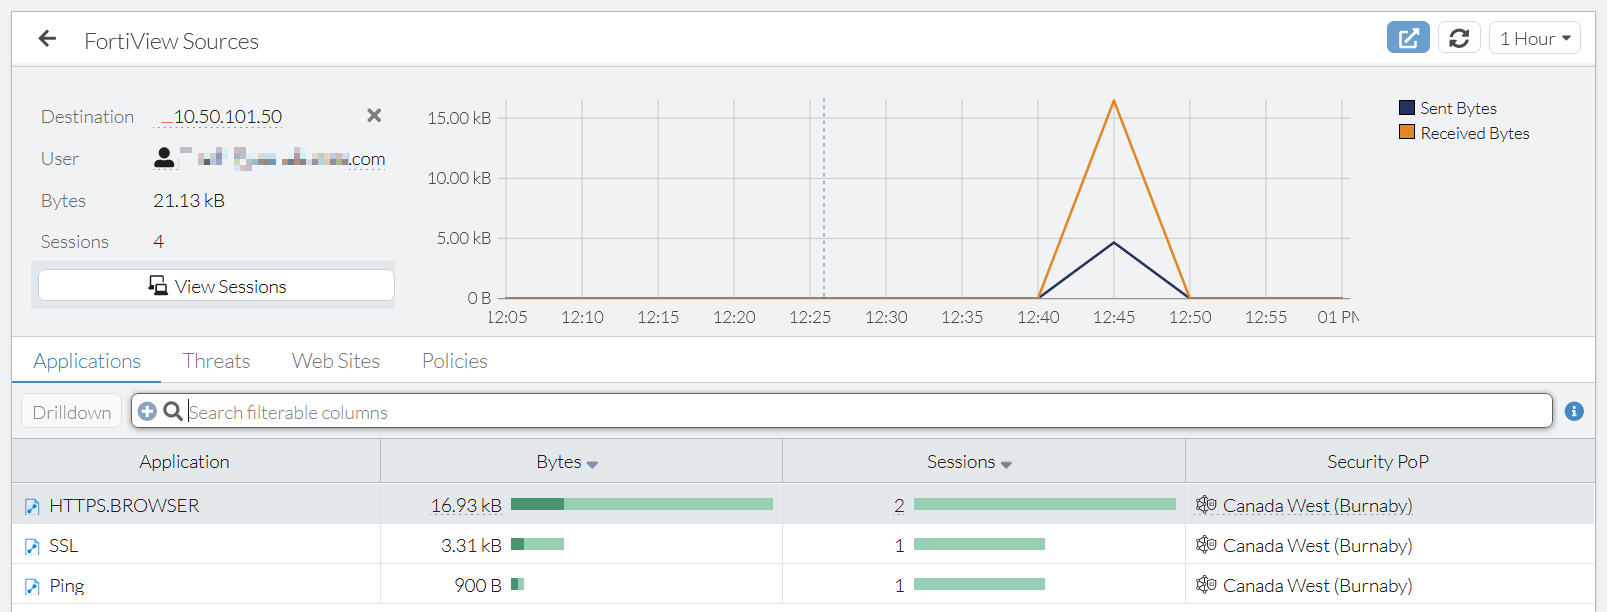Click the user avatar icon
The image size is (1607, 612).
(164, 158)
